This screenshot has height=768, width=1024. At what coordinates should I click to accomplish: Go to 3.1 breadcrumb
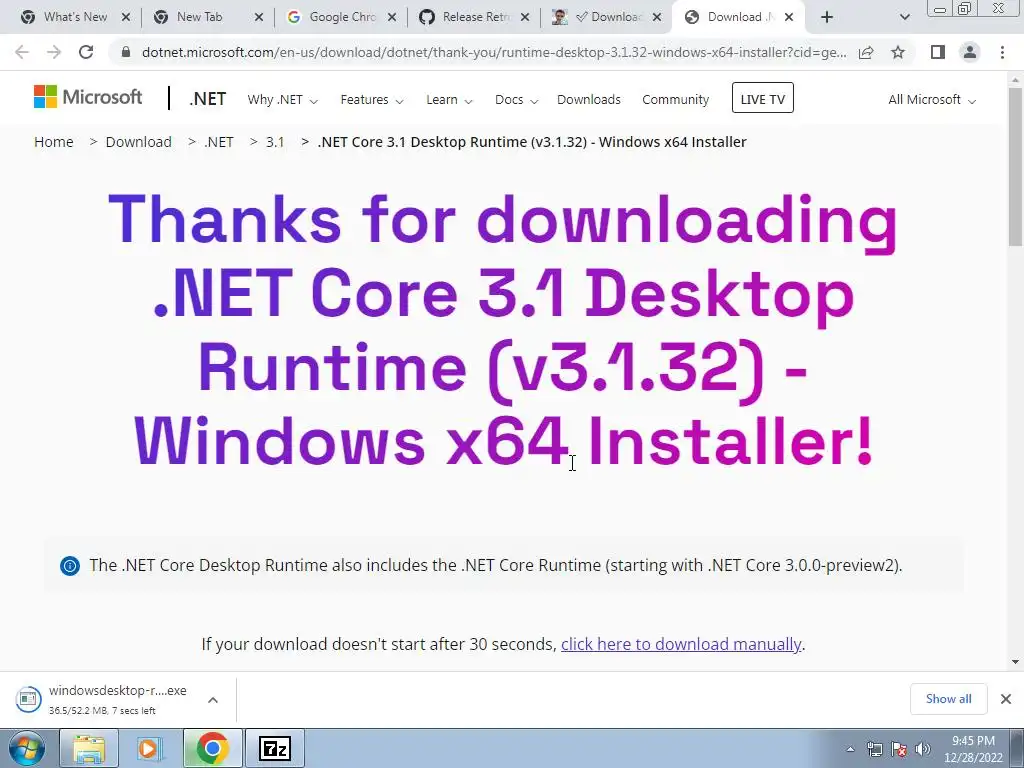tap(275, 142)
